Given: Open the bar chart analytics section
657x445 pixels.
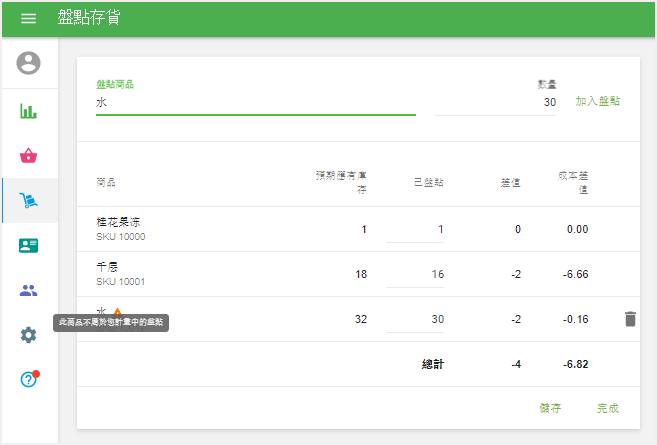Looking at the screenshot, I should (29, 110).
